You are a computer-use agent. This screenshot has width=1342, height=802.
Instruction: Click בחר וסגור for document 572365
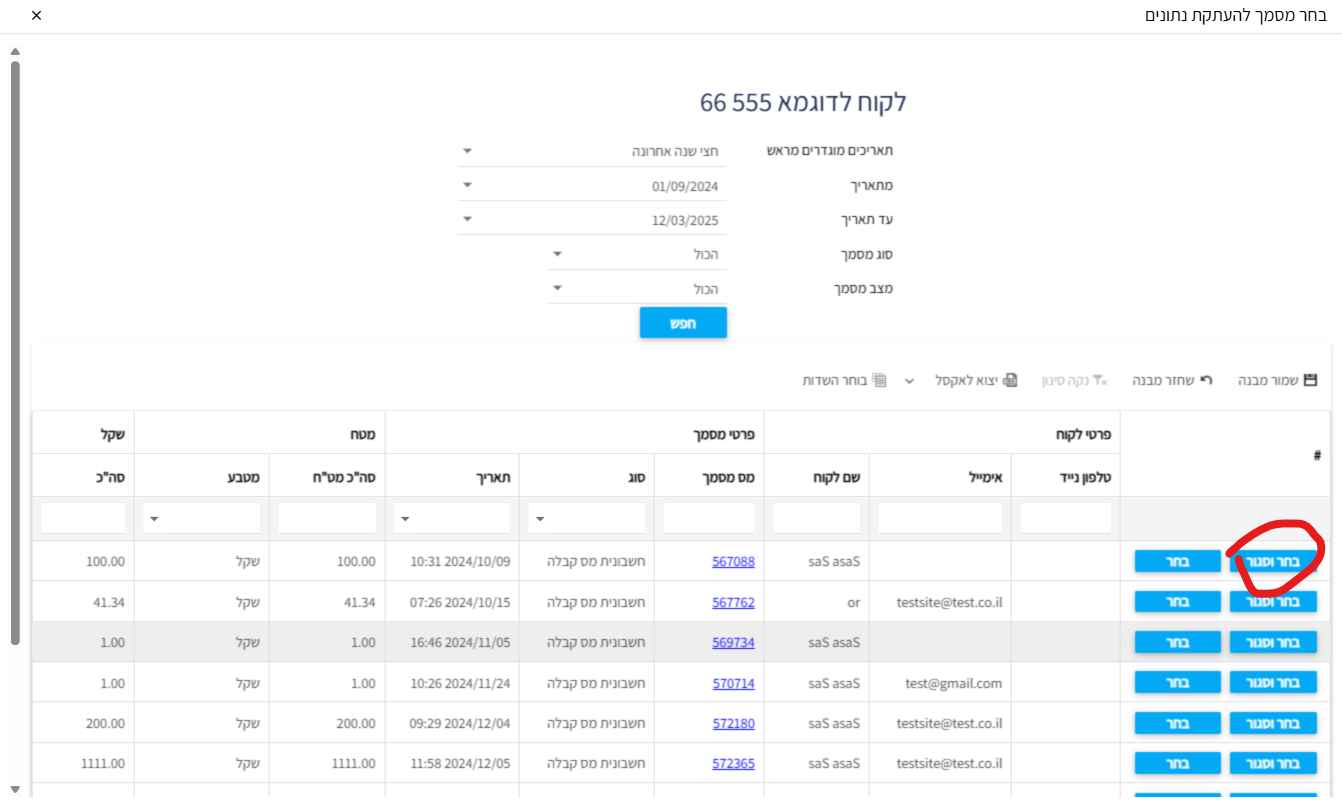point(1273,763)
